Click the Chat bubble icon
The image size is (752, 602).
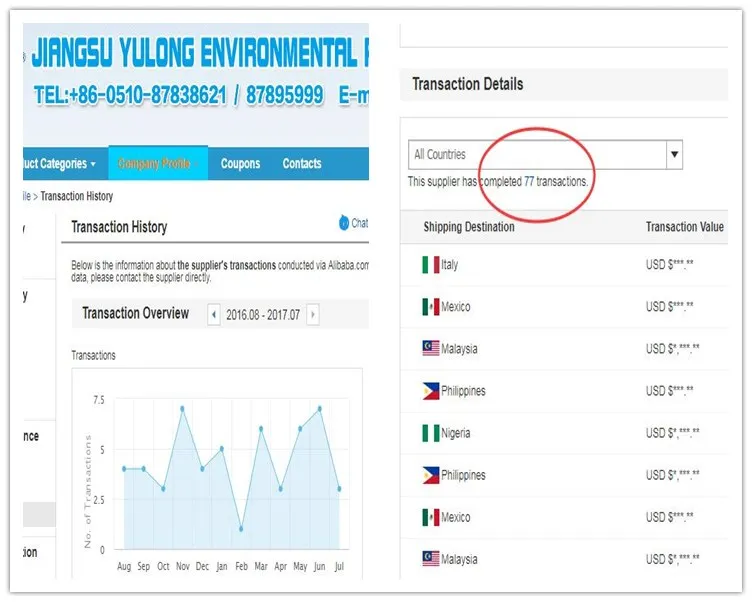(x=346, y=223)
